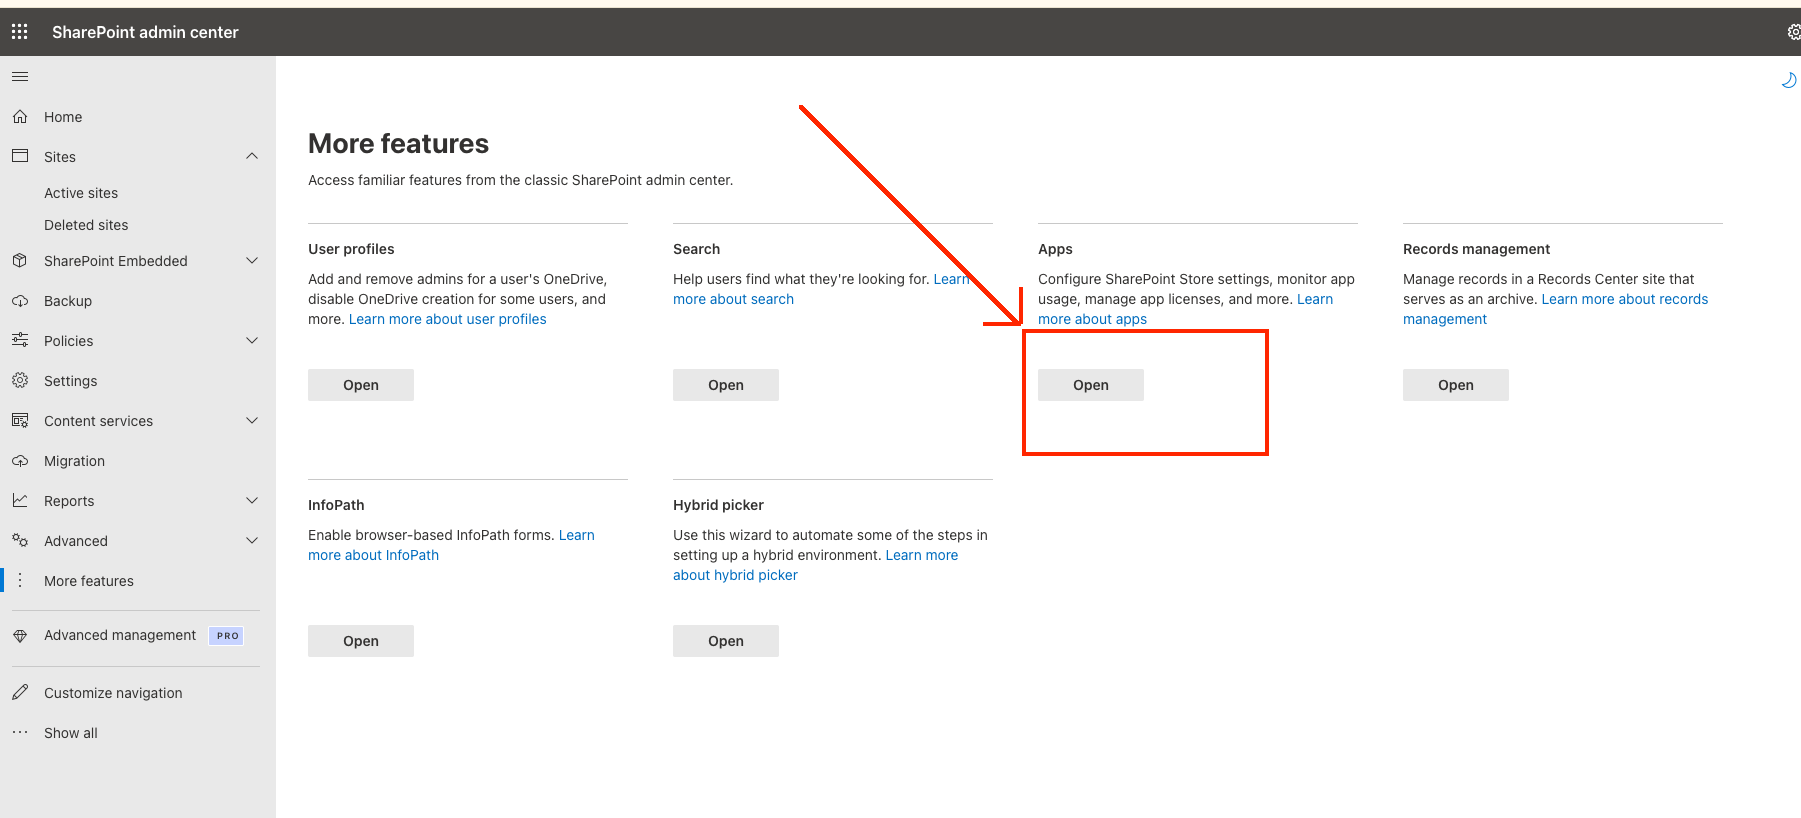Open Settings navigation item
This screenshot has height=818, width=1801.
[71, 381]
